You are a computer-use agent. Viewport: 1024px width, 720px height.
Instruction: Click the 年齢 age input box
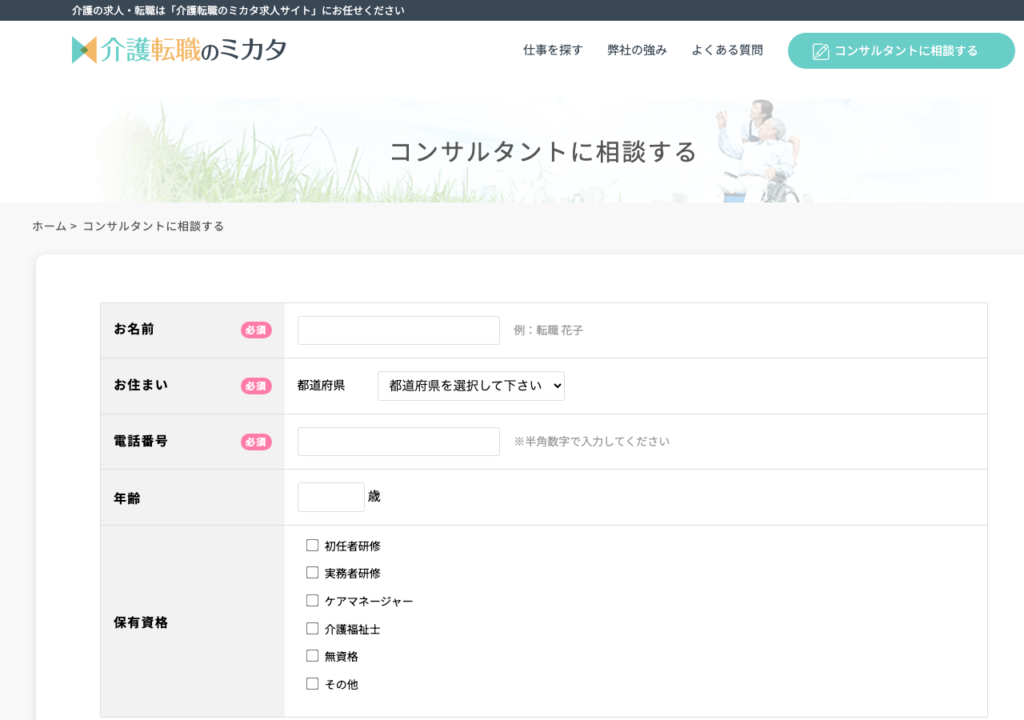(330, 497)
